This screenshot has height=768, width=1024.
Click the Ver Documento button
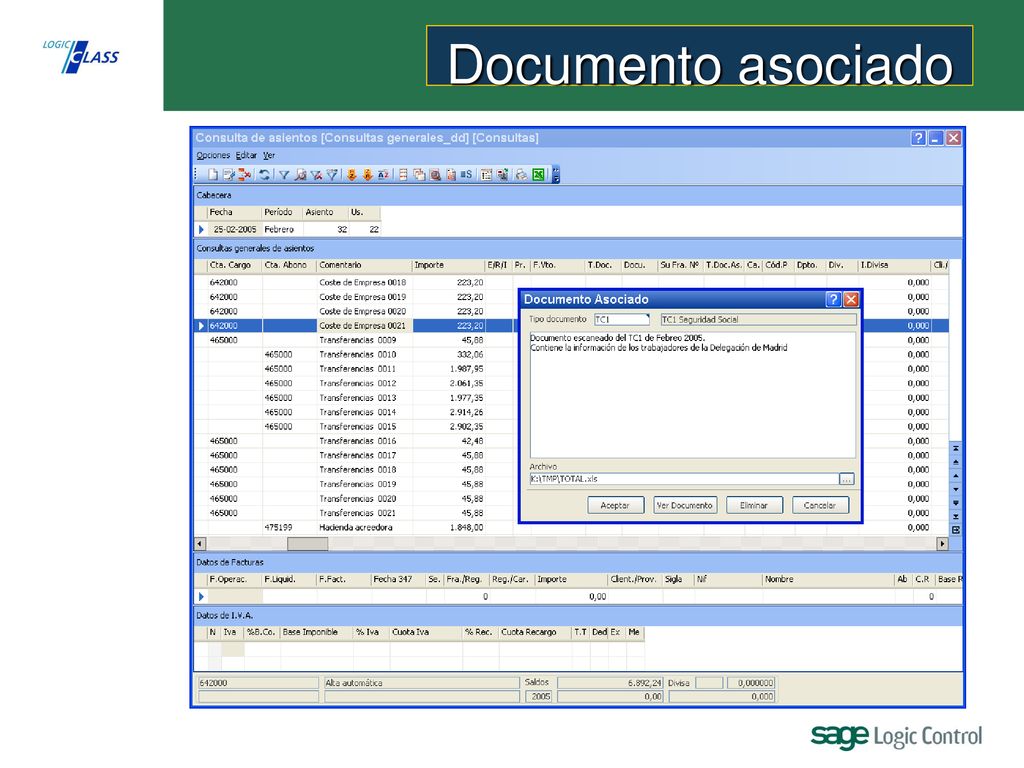(684, 505)
